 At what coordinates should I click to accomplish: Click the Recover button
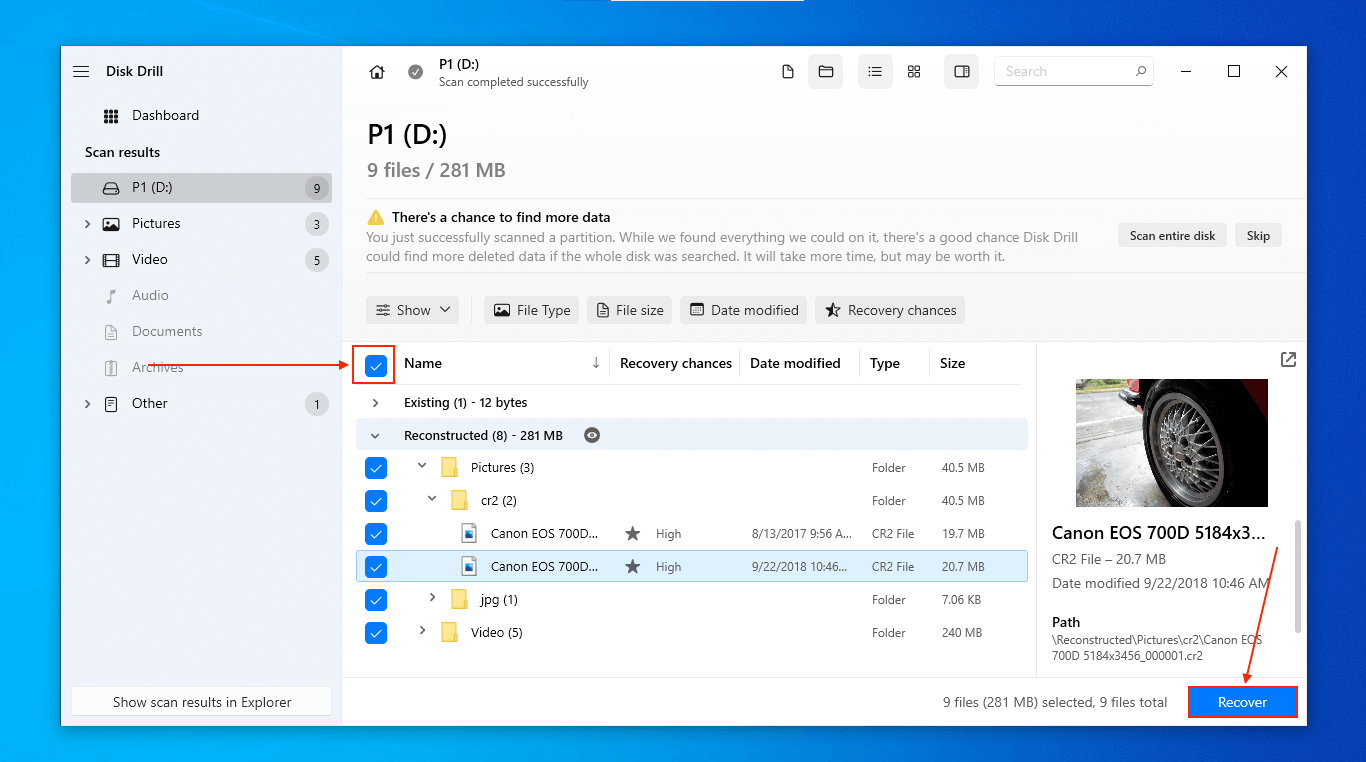pos(1242,702)
